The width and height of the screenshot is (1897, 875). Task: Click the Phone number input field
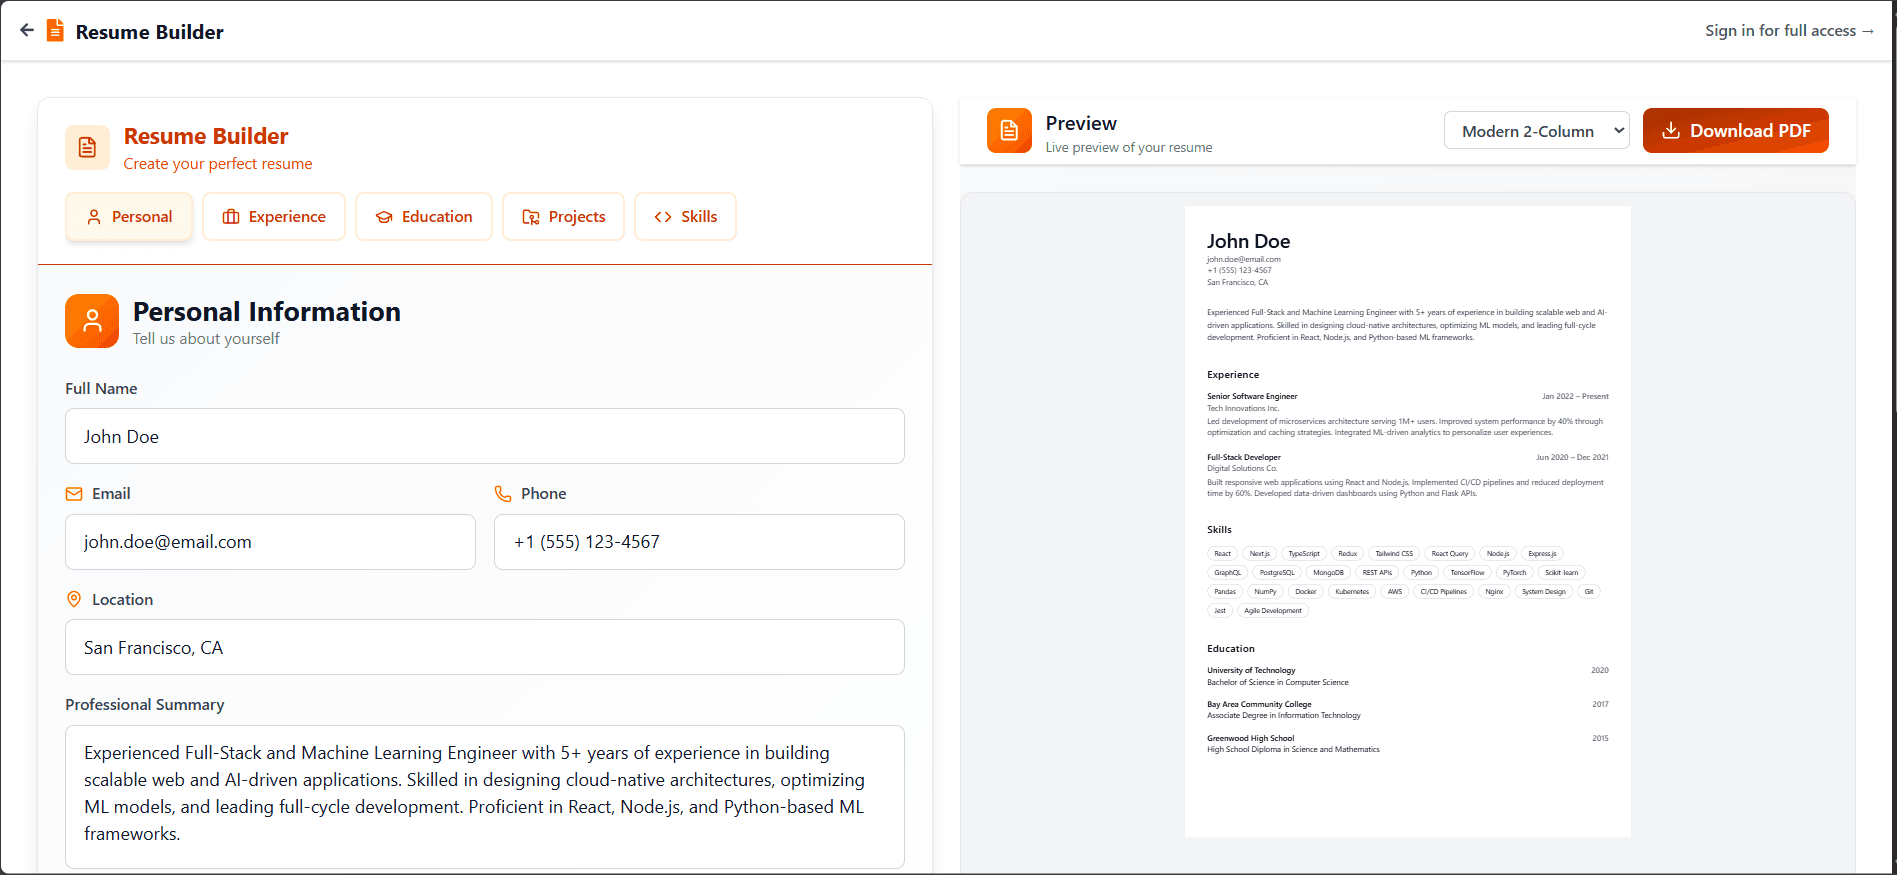click(x=699, y=542)
